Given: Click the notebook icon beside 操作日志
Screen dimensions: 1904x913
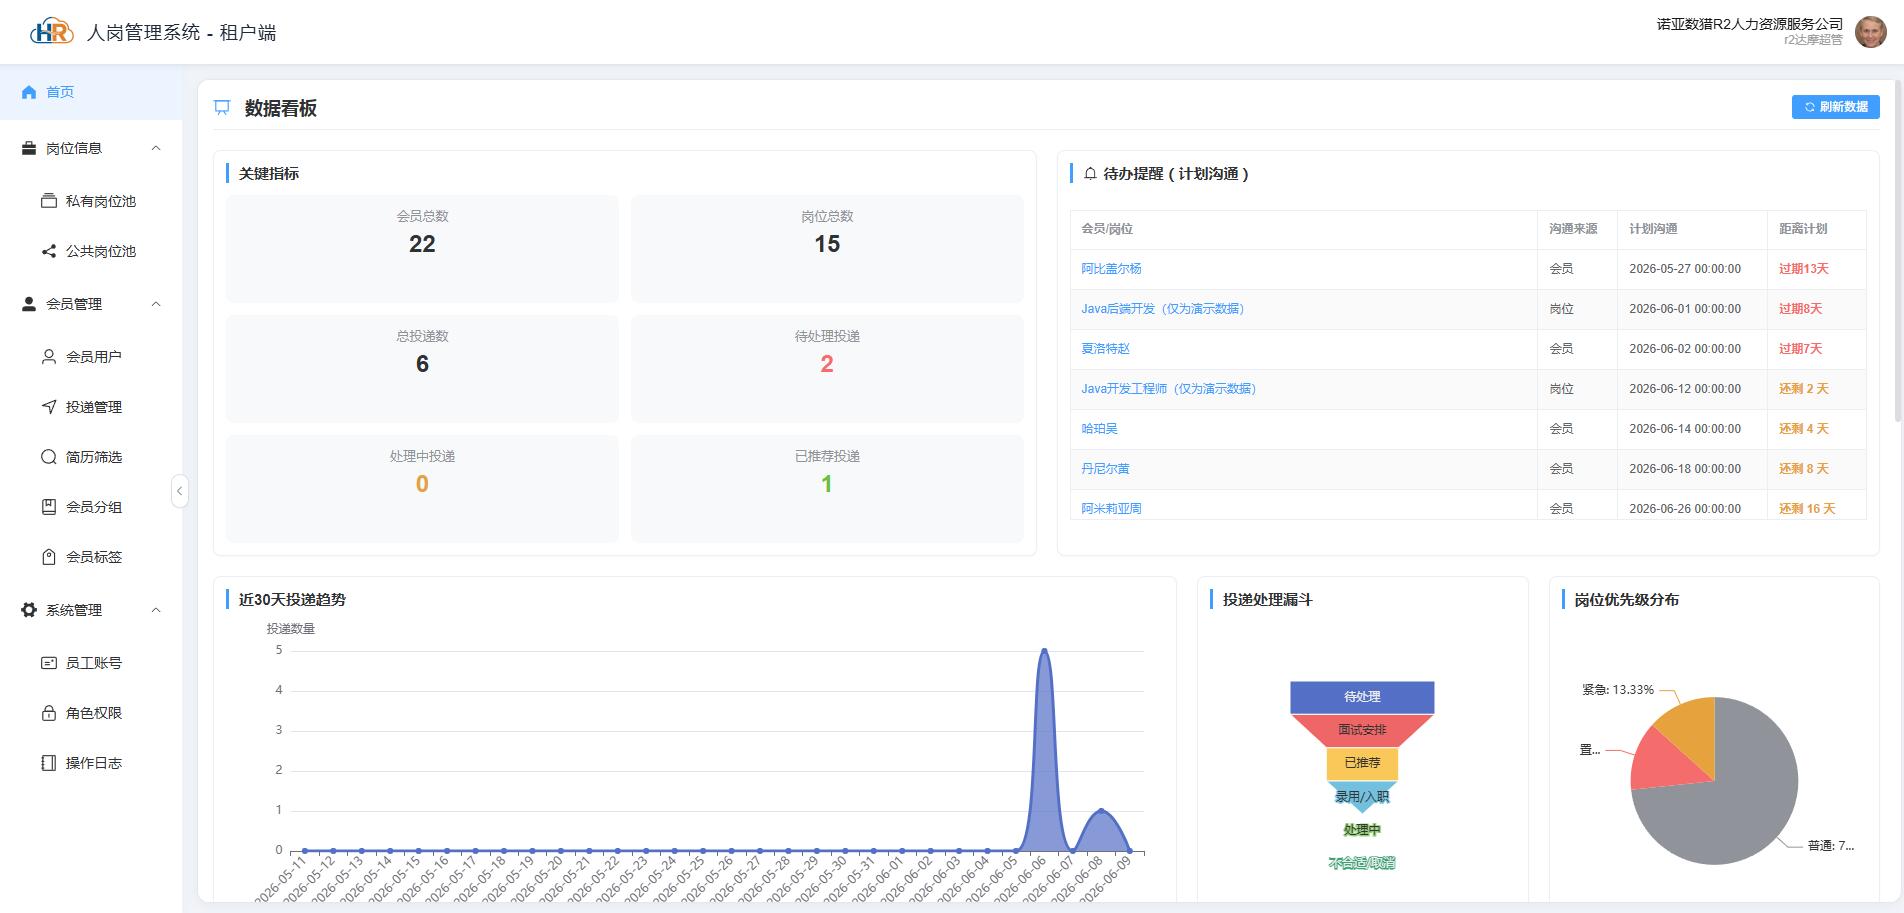Looking at the screenshot, I should coord(48,763).
